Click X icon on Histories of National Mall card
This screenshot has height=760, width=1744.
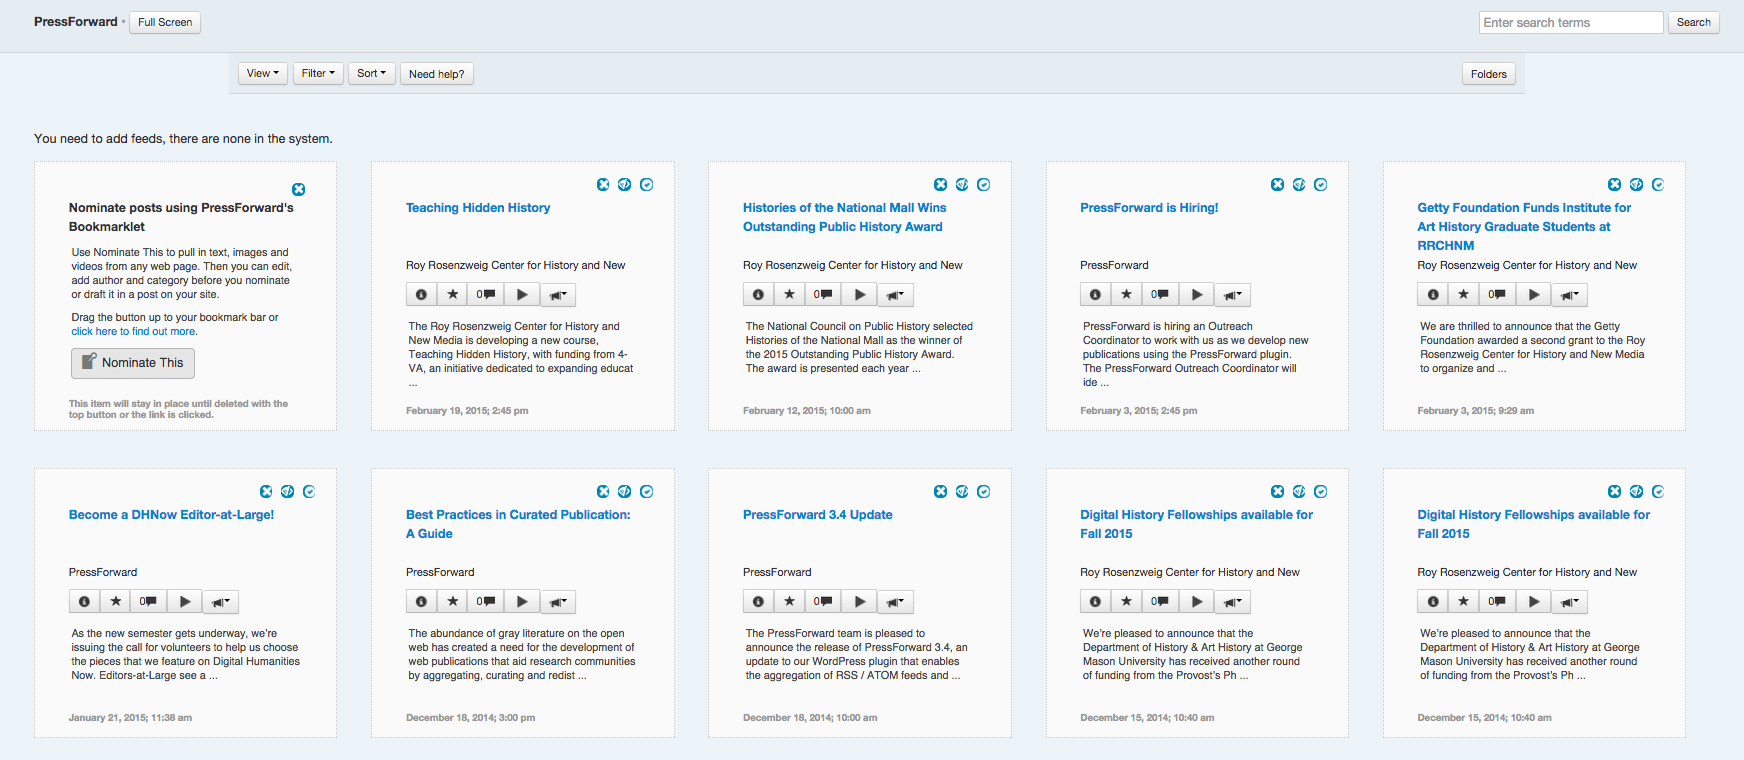click(x=940, y=185)
